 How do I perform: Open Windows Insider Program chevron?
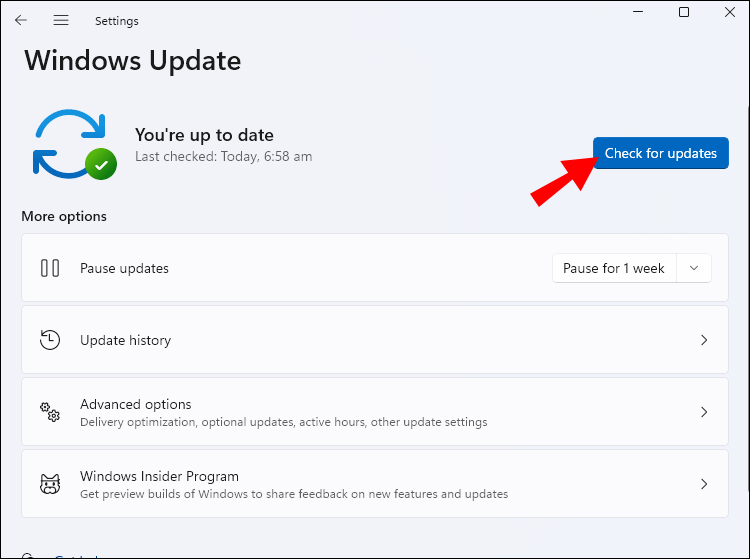[x=704, y=484]
